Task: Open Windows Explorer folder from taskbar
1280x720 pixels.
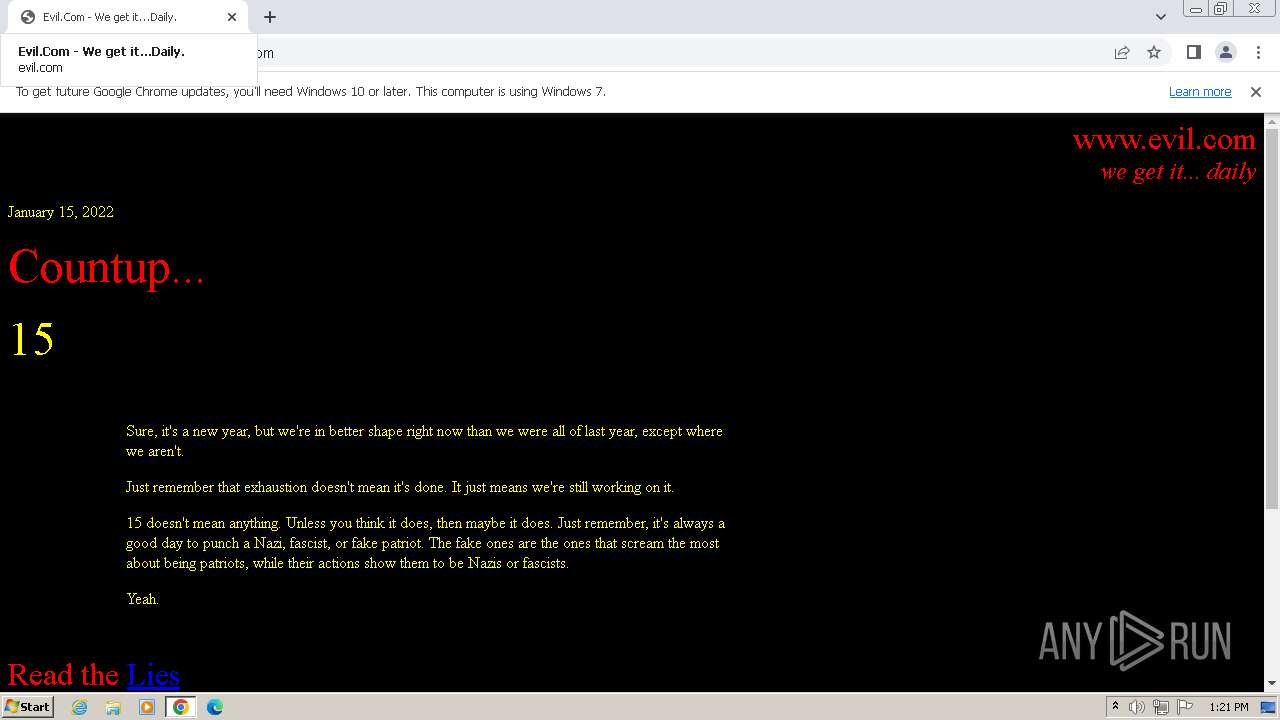Action: (113, 707)
